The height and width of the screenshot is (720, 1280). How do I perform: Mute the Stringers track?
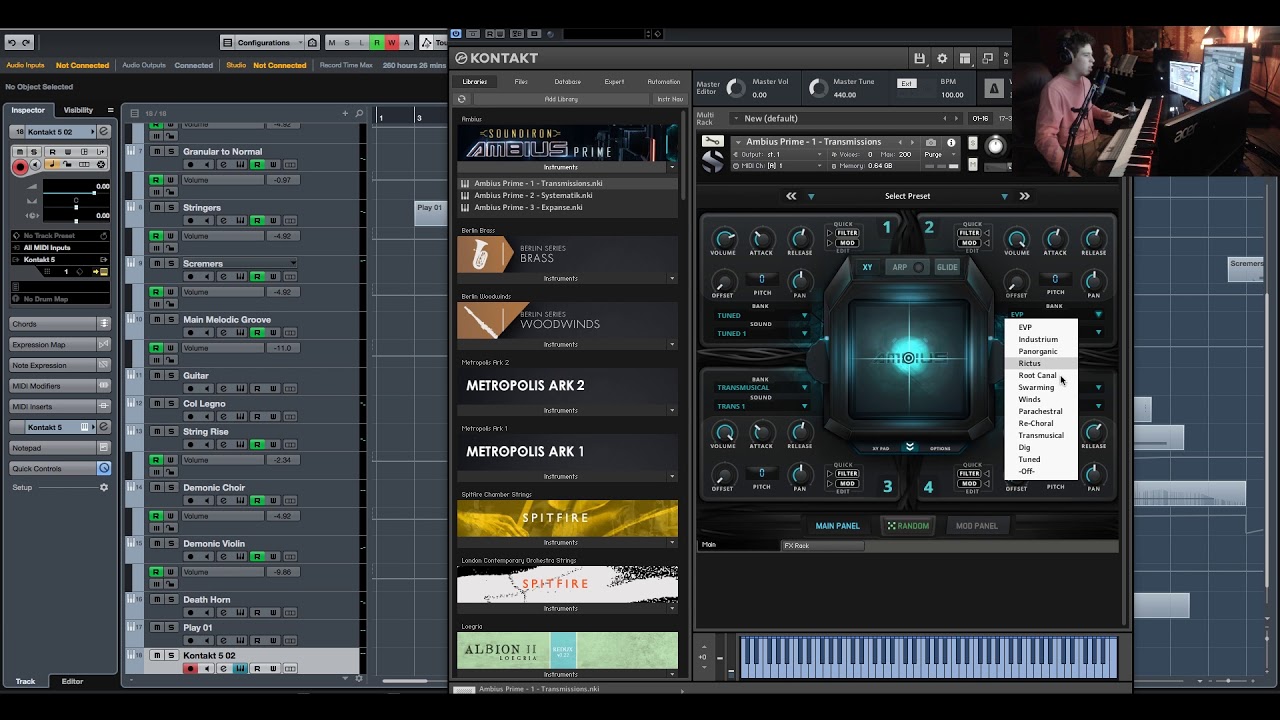156,208
